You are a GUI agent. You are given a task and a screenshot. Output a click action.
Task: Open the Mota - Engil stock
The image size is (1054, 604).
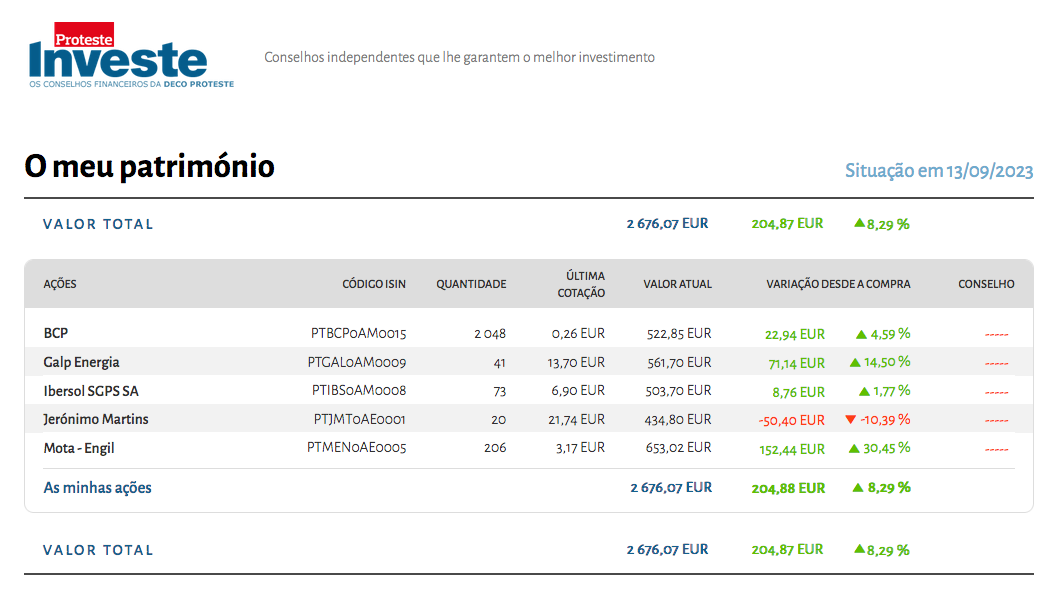[x=79, y=449]
